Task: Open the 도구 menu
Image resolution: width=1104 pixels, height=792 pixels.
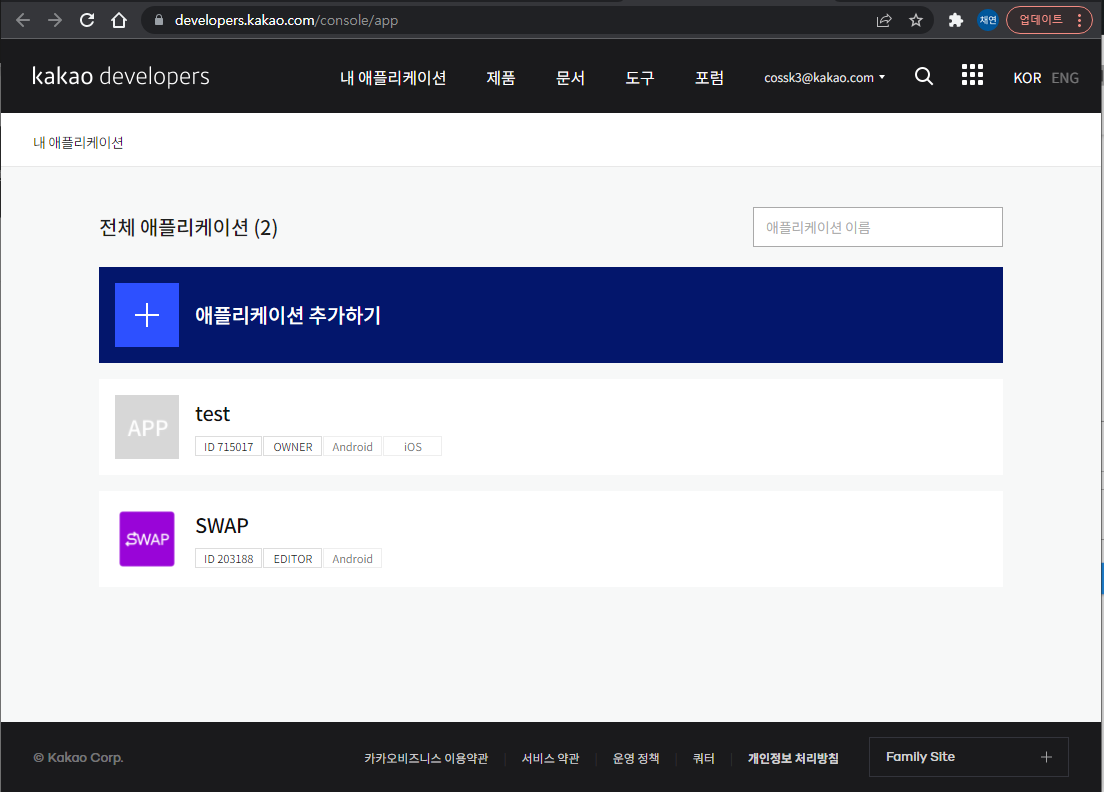Action: (x=639, y=77)
